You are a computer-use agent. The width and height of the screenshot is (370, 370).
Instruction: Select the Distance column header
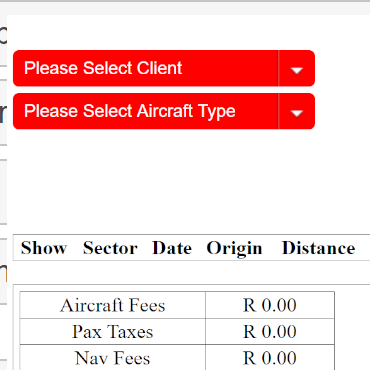pyautogui.click(x=319, y=248)
